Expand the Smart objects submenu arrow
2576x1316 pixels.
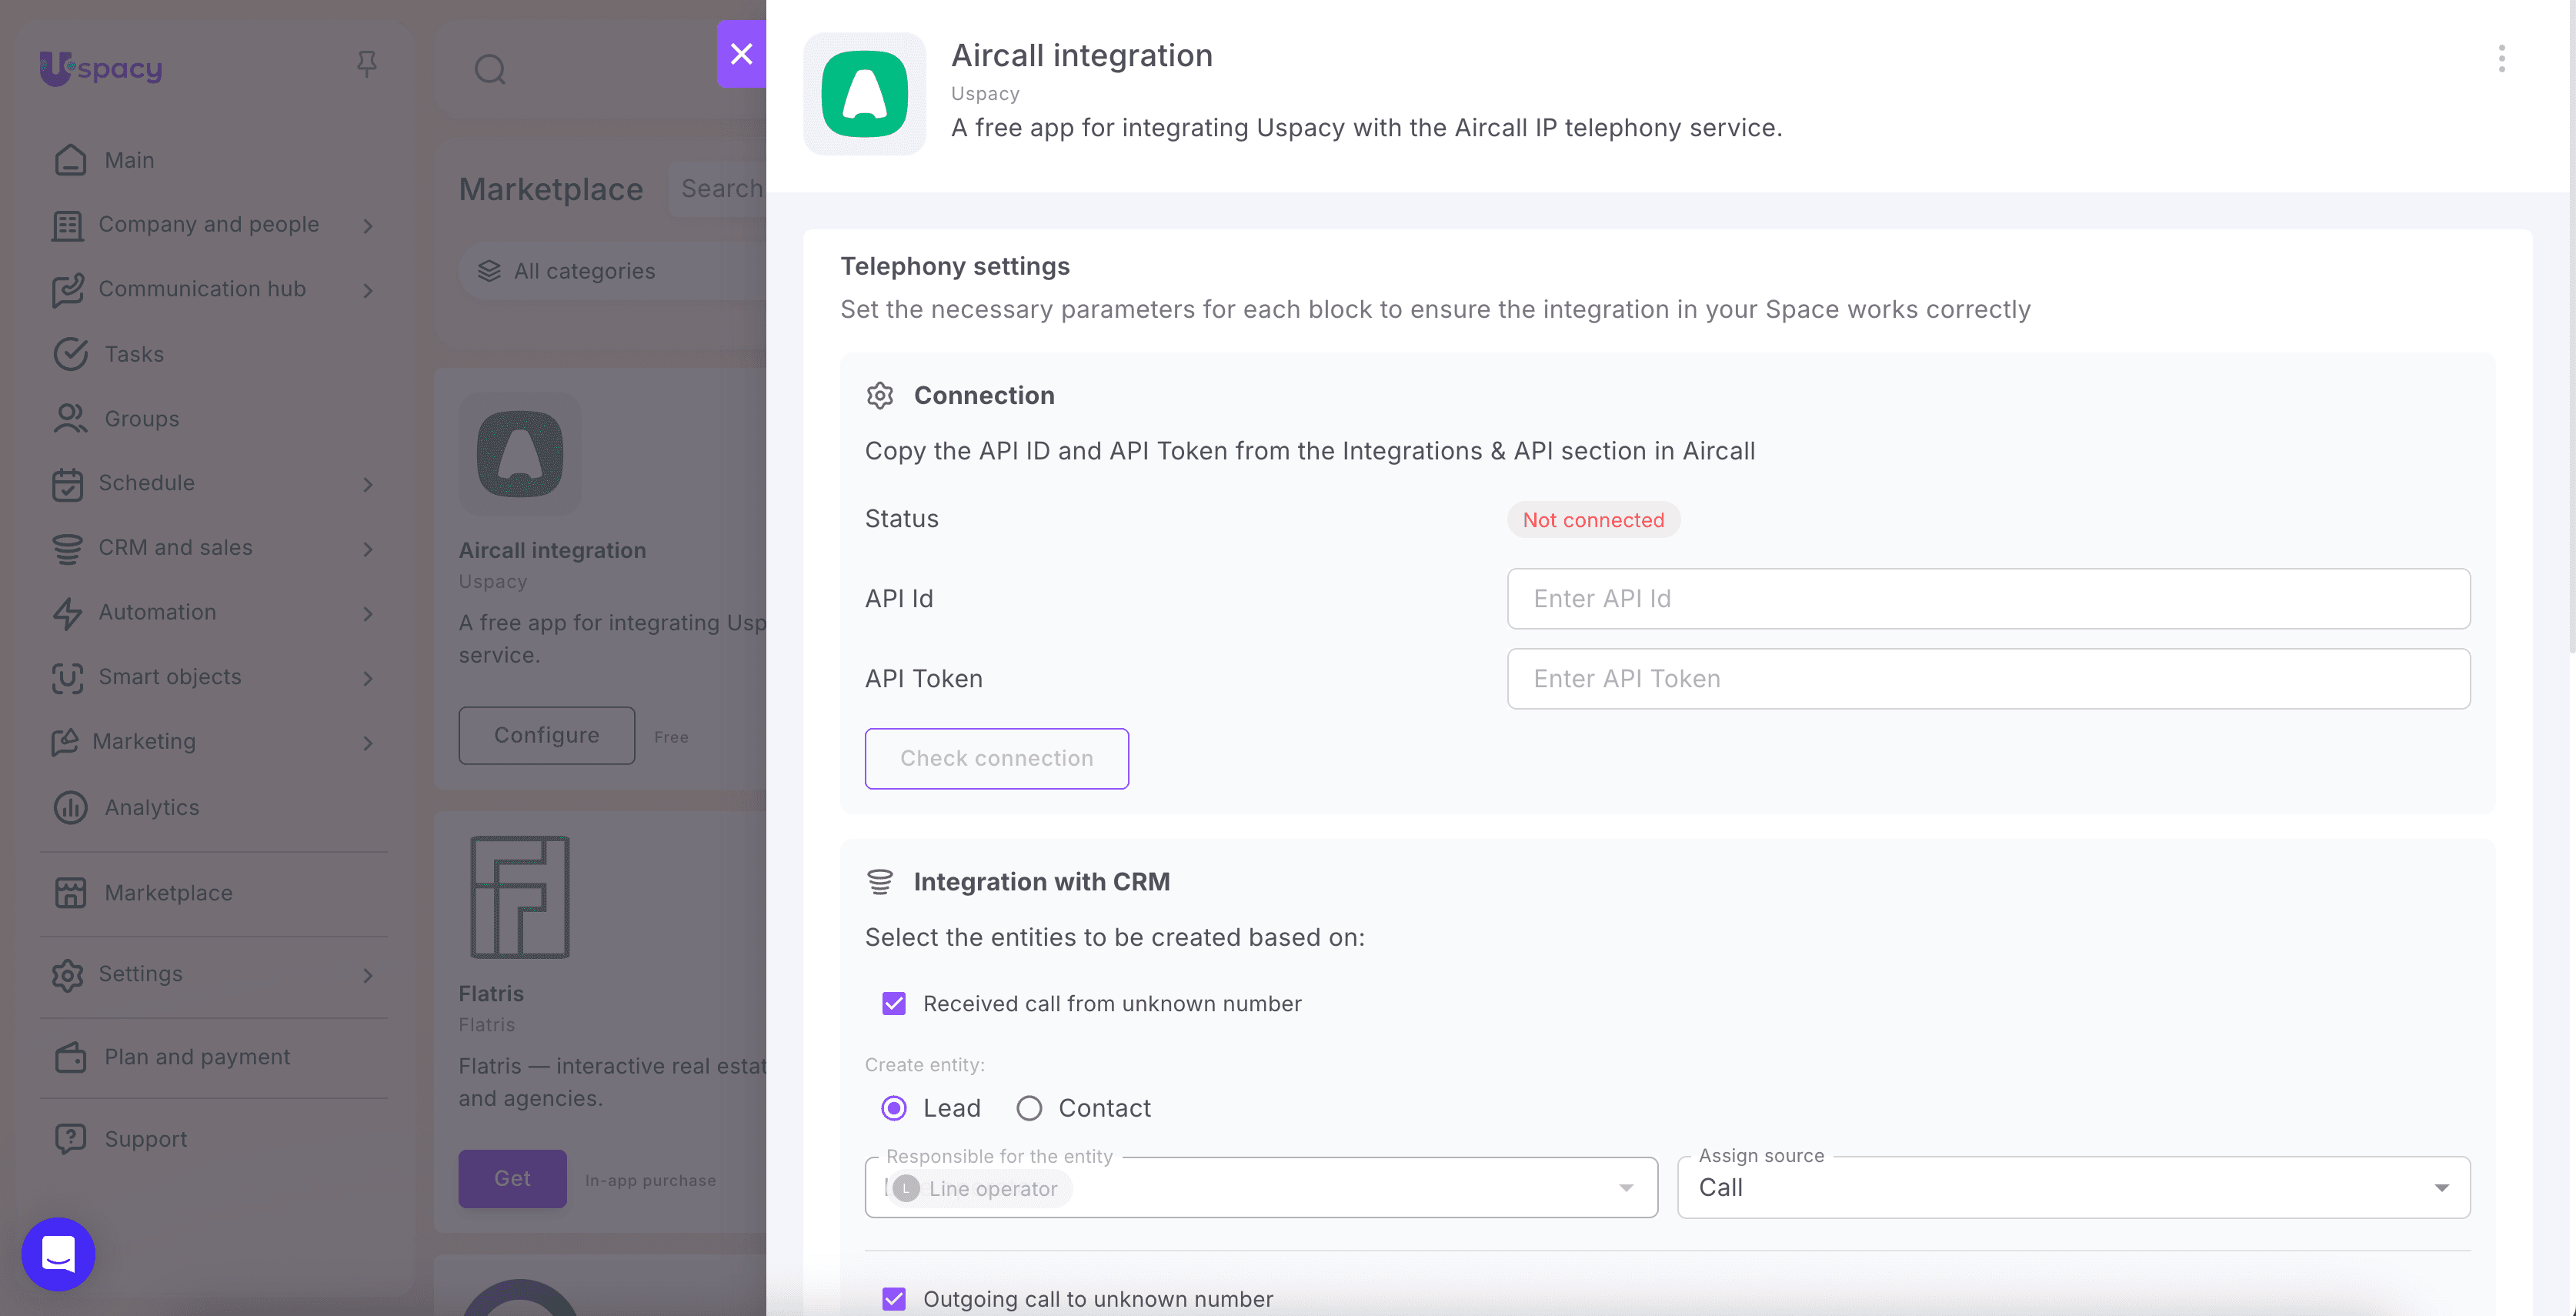pyautogui.click(x=368, y=678)
